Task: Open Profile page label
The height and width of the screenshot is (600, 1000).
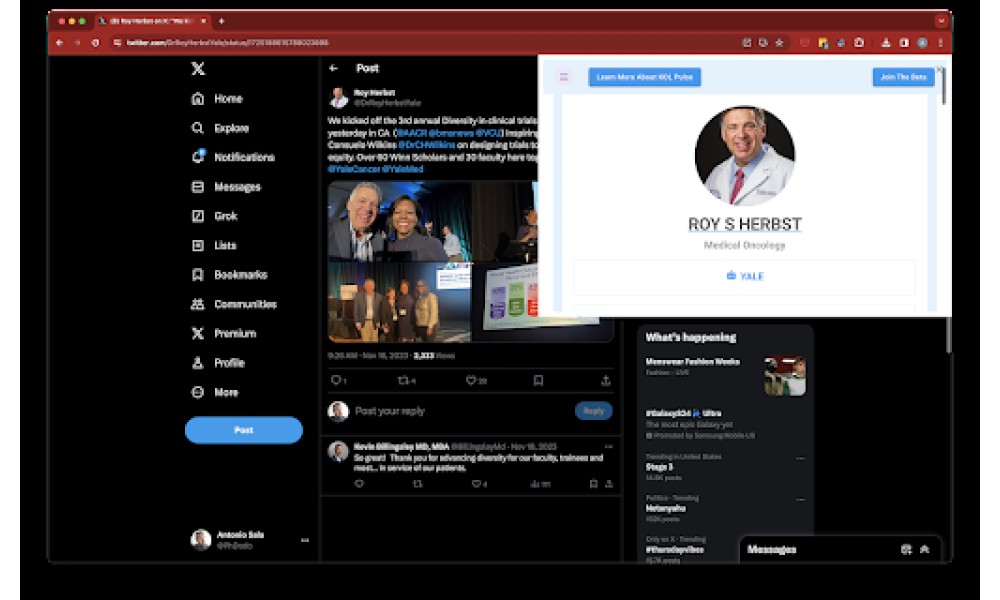Action: (x=229, y=363)
